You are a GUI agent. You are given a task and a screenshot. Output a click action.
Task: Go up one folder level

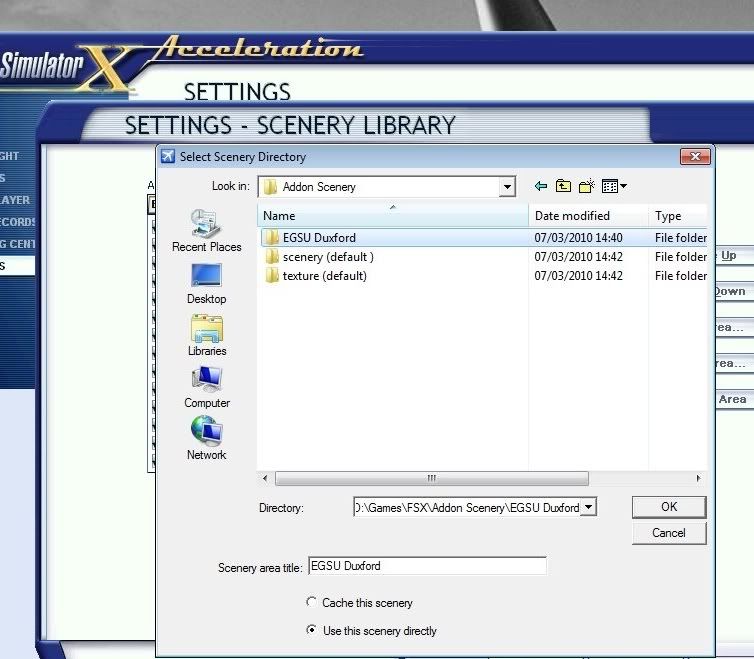click(x=563, y=186)
